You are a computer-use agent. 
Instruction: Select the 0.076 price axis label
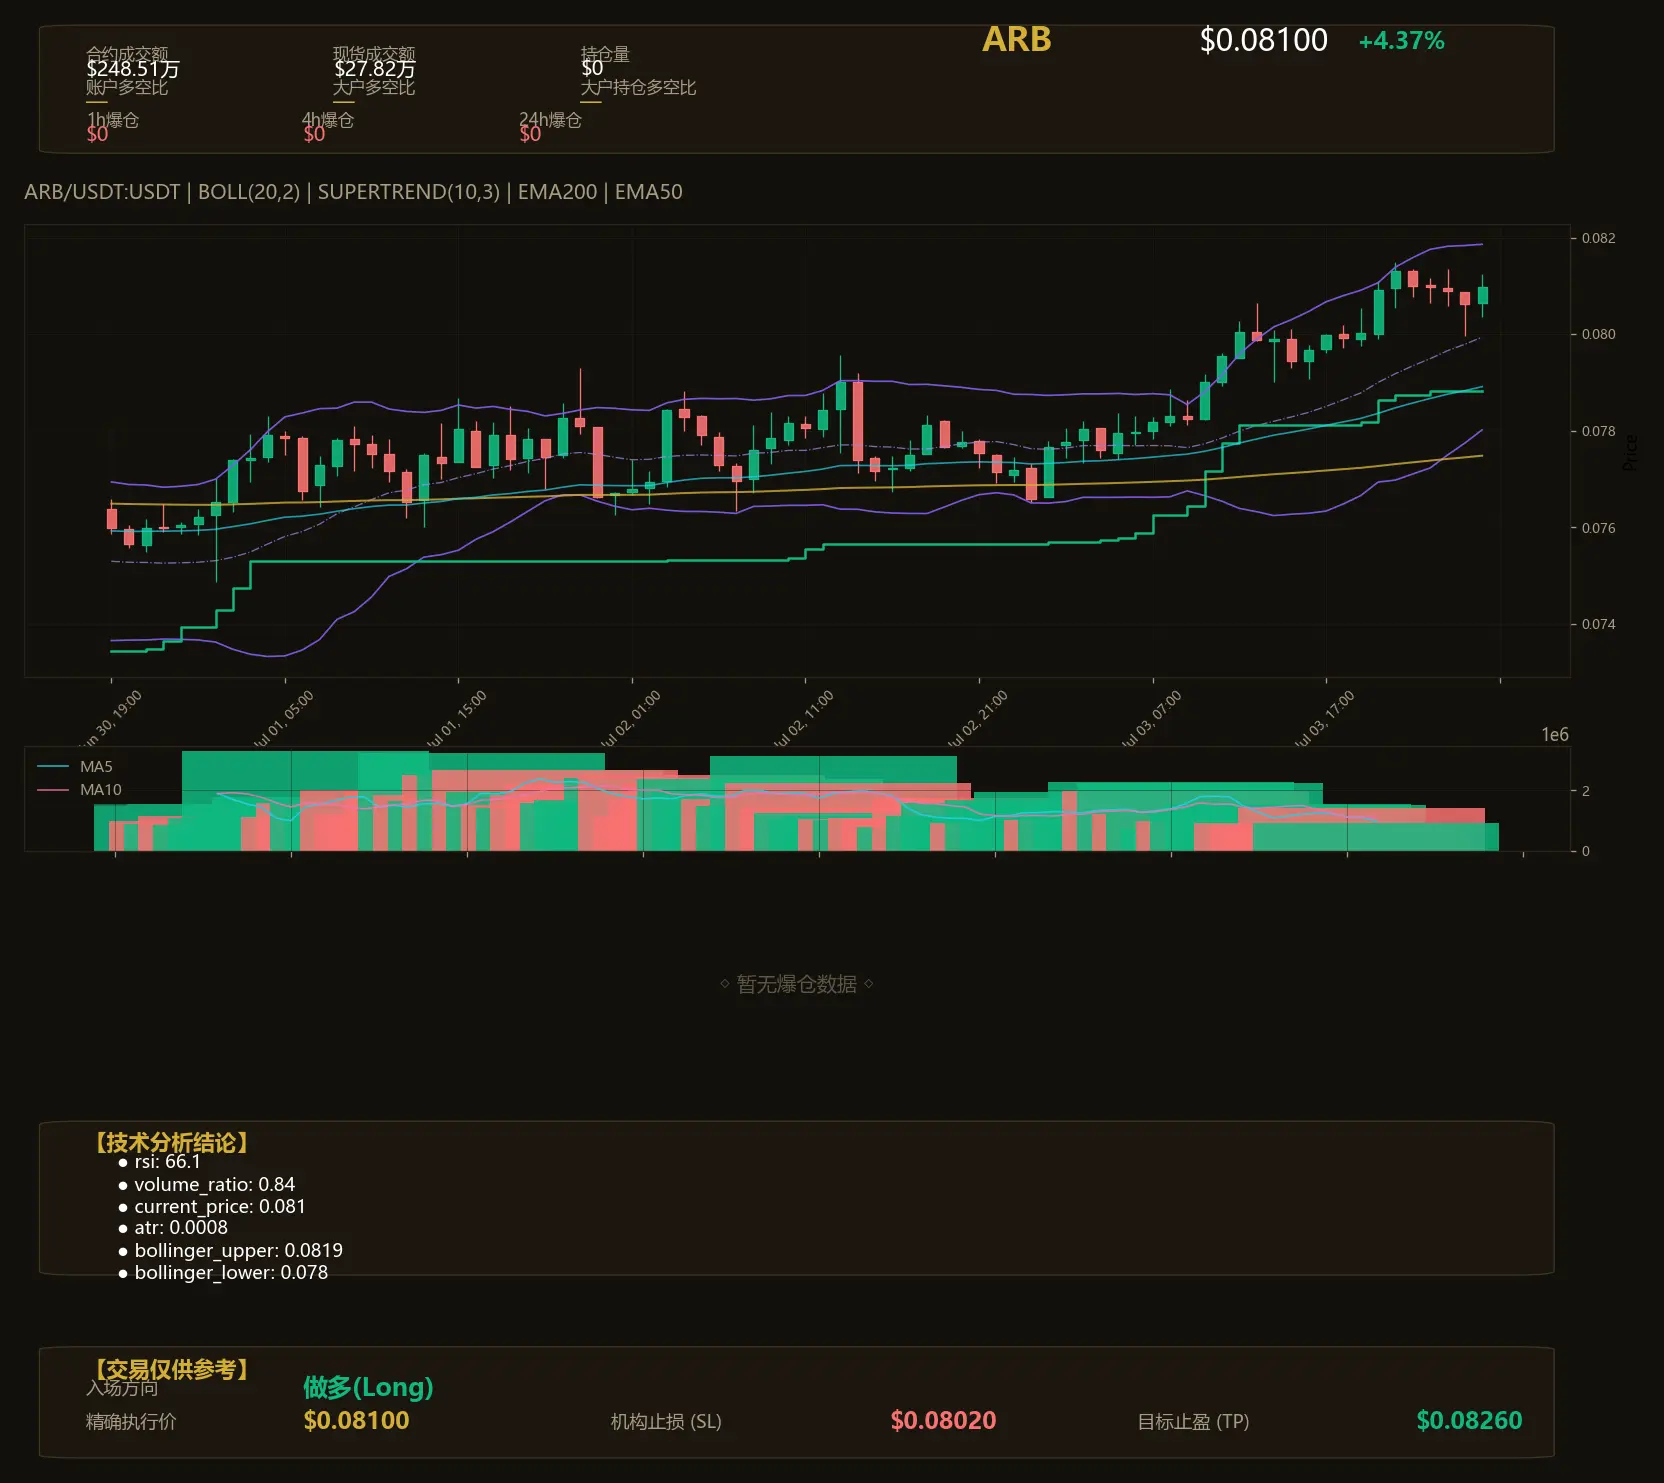(x=1598, y=528)
